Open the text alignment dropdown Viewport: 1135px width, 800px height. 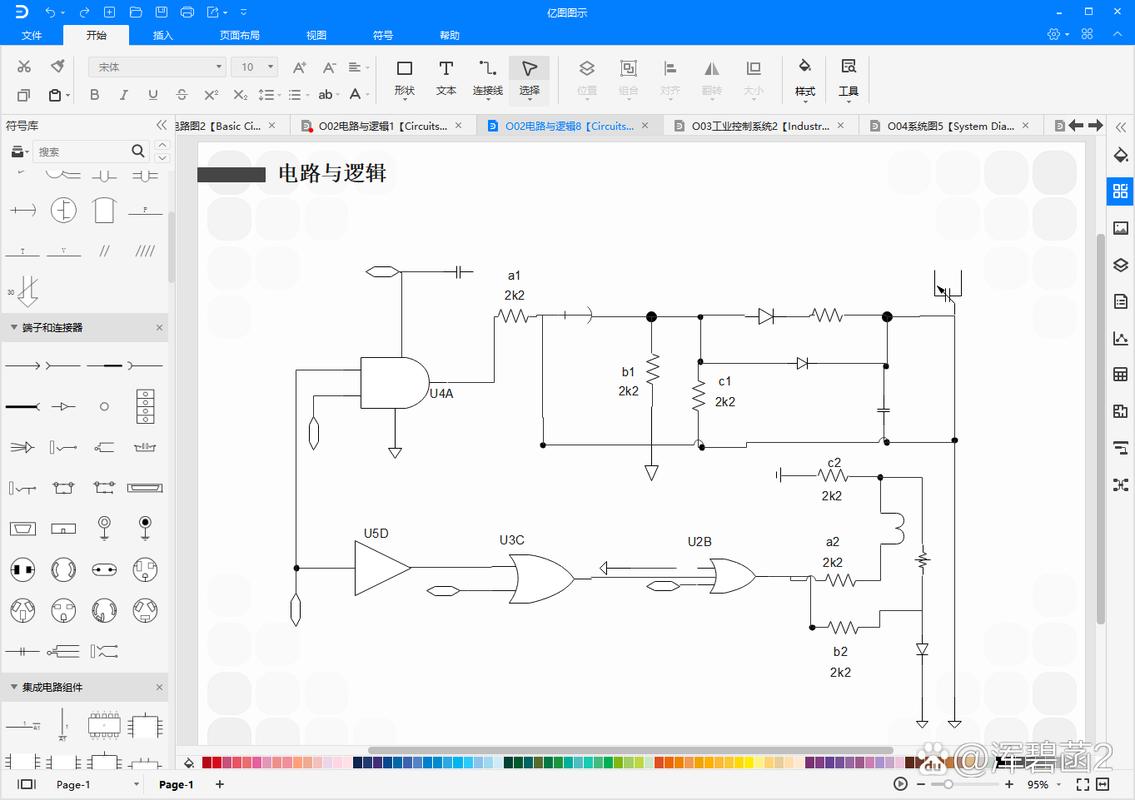point(358,67)
